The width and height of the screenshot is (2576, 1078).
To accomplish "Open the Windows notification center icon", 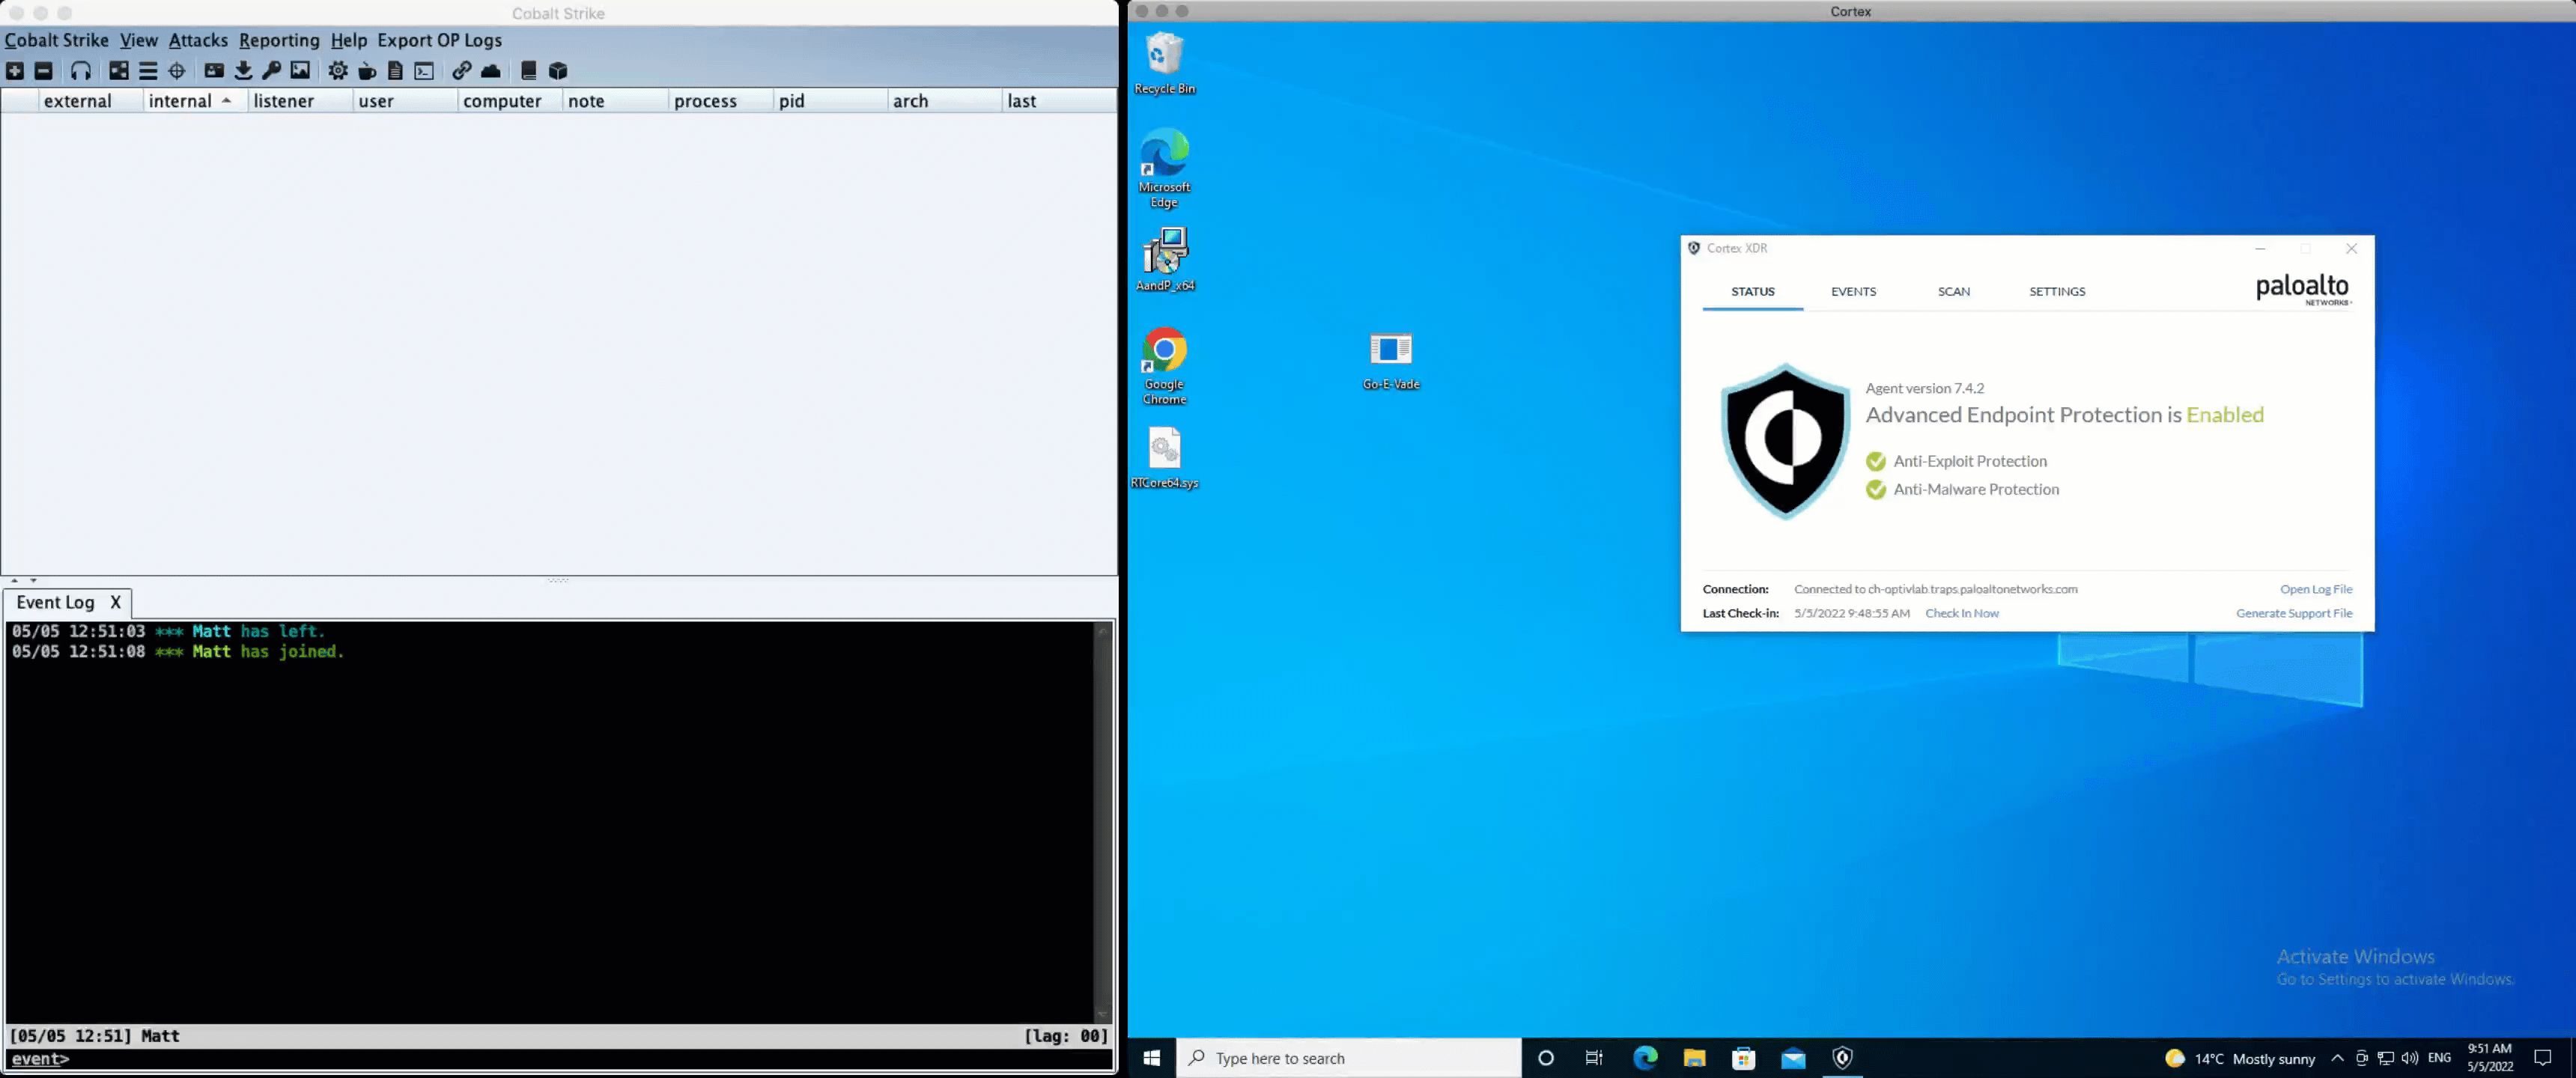I will click(x=2542, y=1058).
